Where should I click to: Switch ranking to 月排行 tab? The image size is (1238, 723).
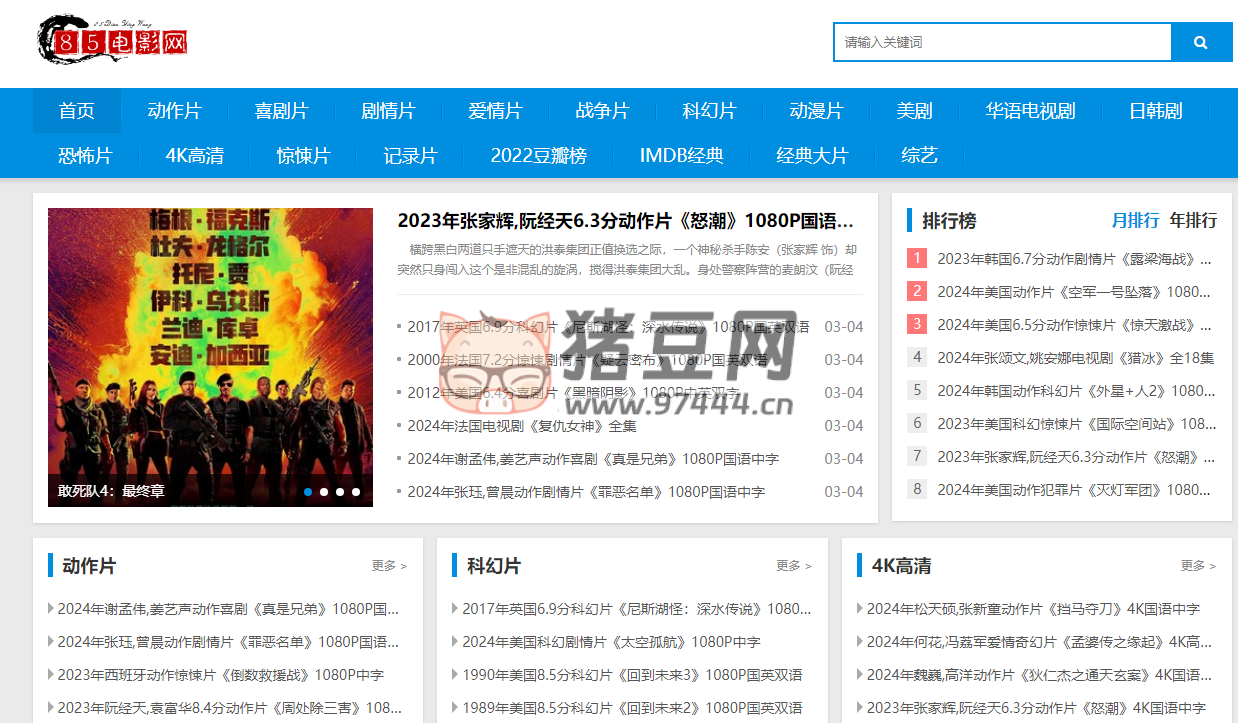tap(1135, 220)
